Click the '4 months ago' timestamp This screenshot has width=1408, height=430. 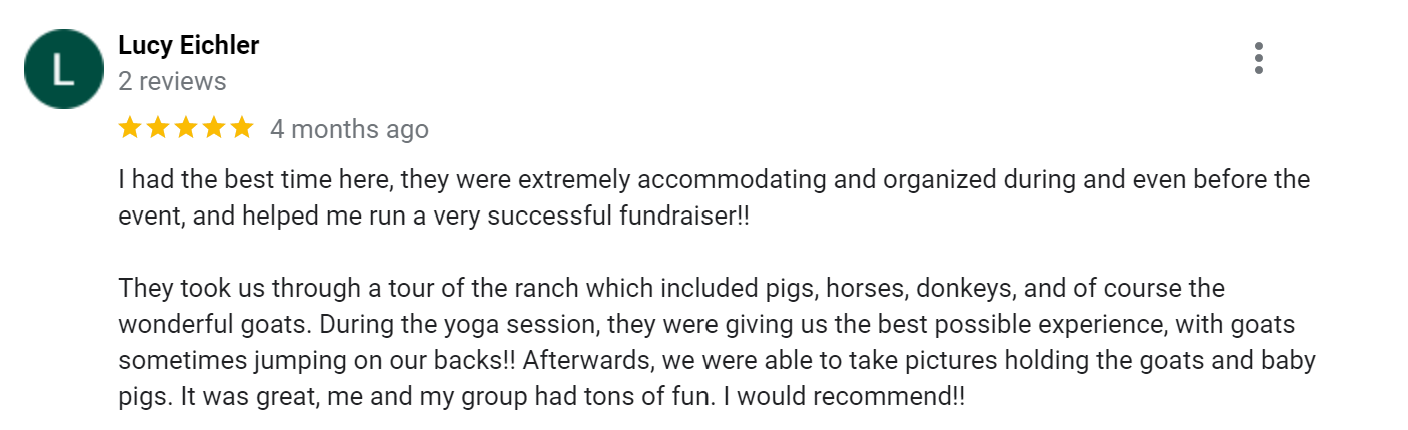click(x=349, y=129)
